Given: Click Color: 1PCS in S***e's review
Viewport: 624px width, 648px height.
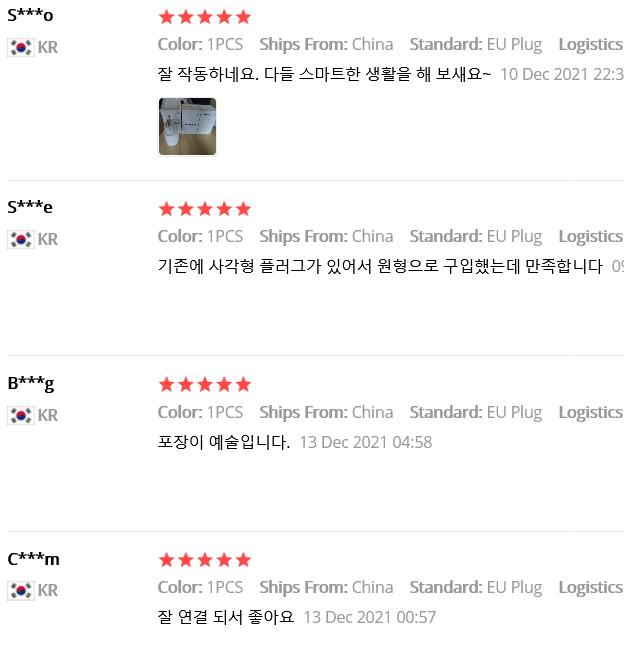Looking at the screenshot, I should point(200,236).
